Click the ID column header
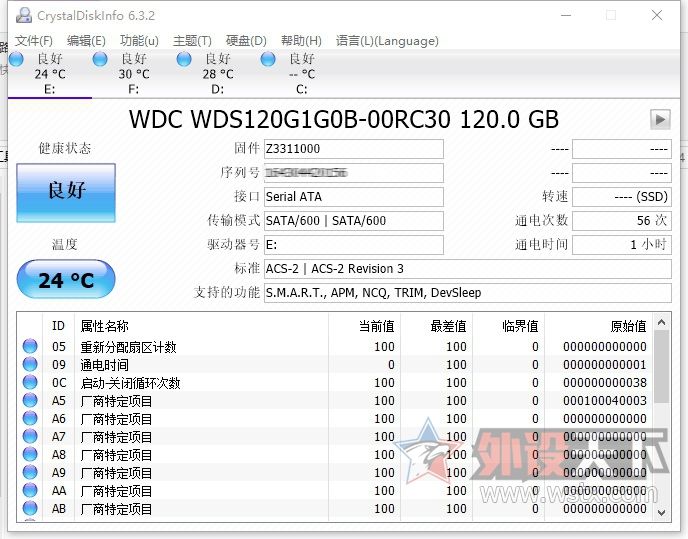 59,326
